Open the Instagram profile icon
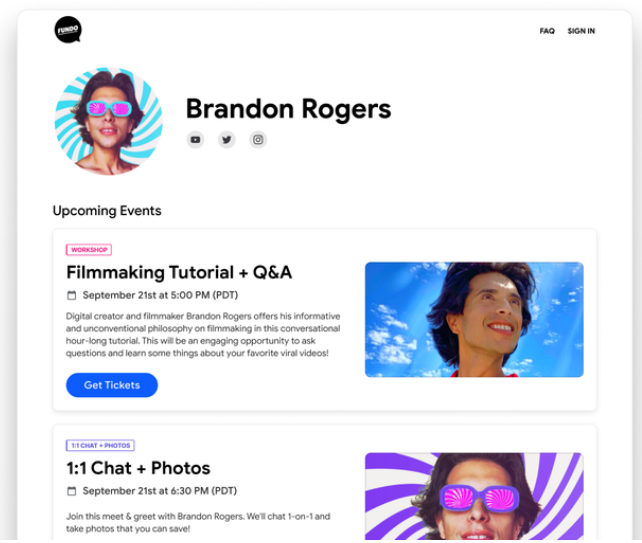The height and width of the screenshot is (543, 642). pos(258,140)
